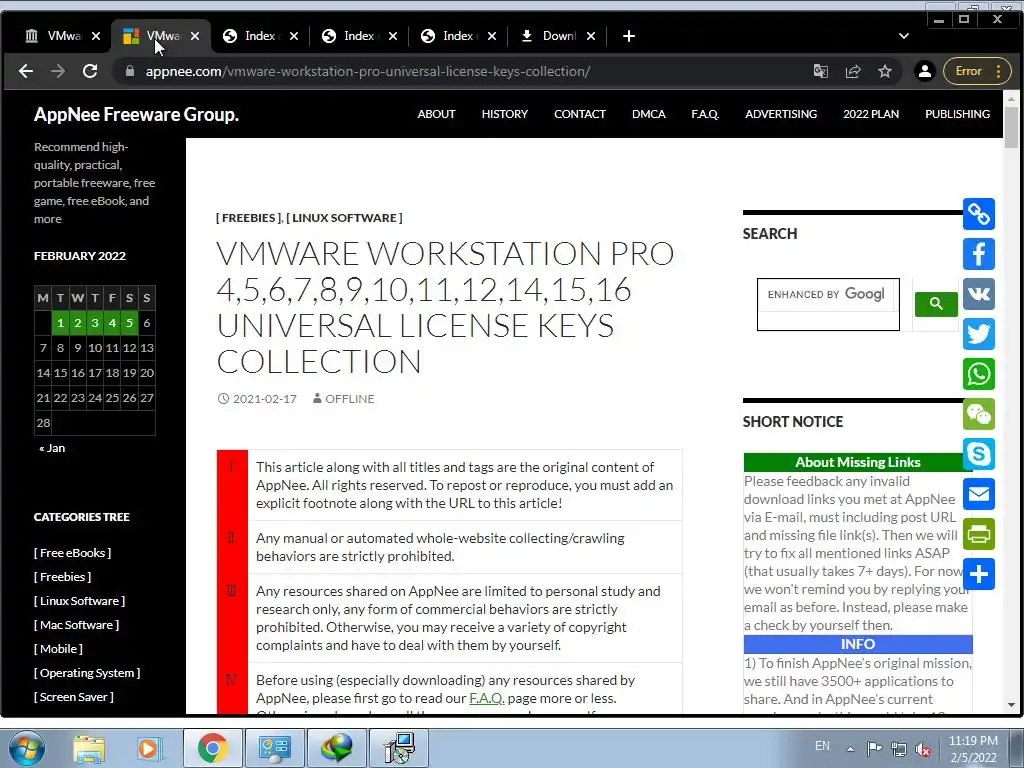Share the article via Skype

(979, 454)
